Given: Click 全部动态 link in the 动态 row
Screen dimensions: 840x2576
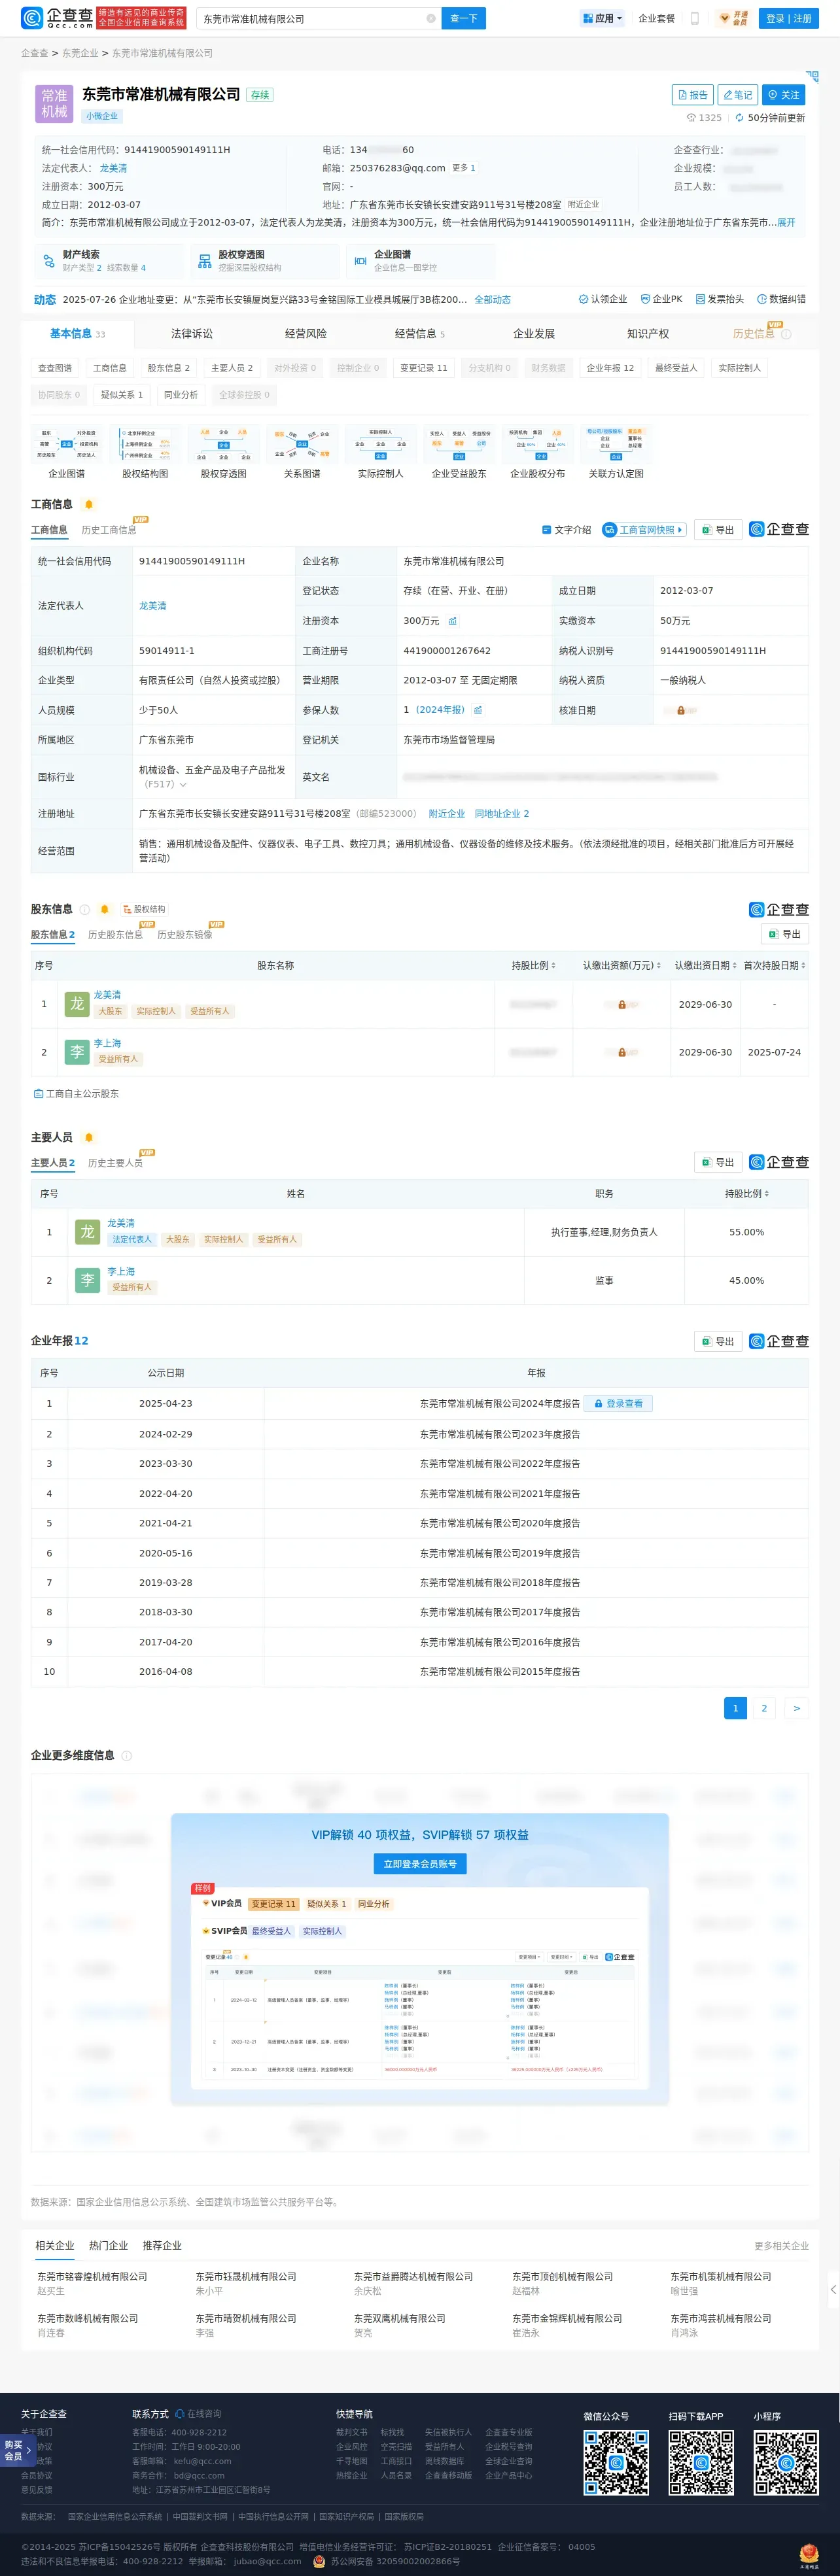Looking at the screenshot, I should [492, 300].
